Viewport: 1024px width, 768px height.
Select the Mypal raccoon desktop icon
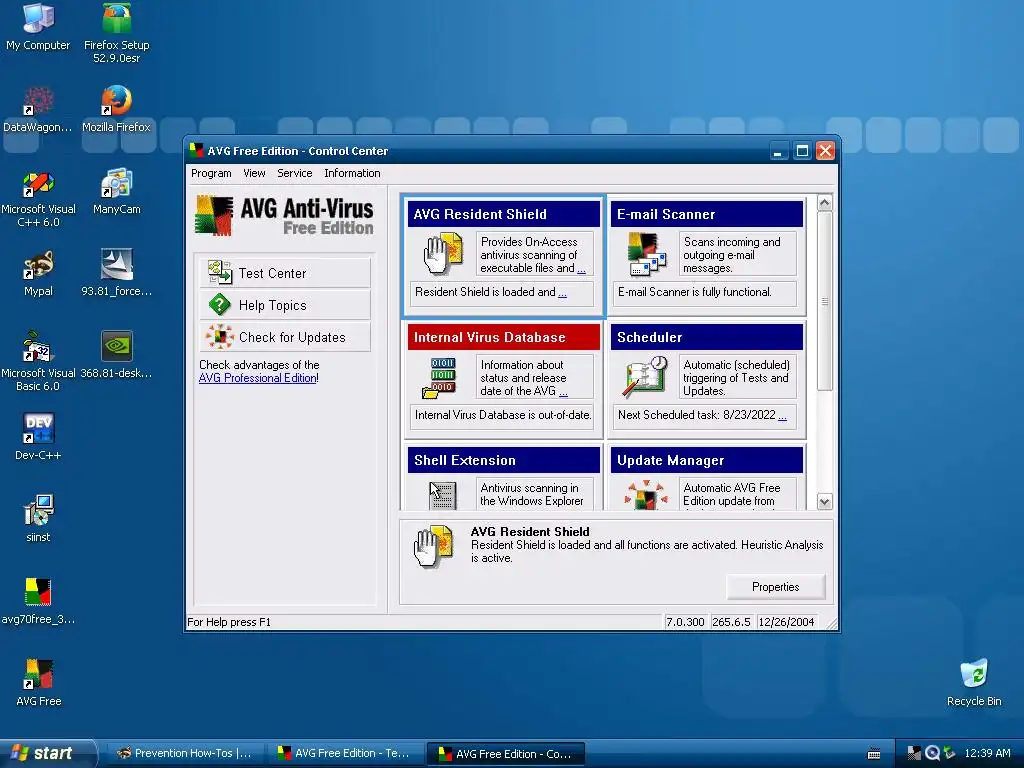[x=38, y=274]
